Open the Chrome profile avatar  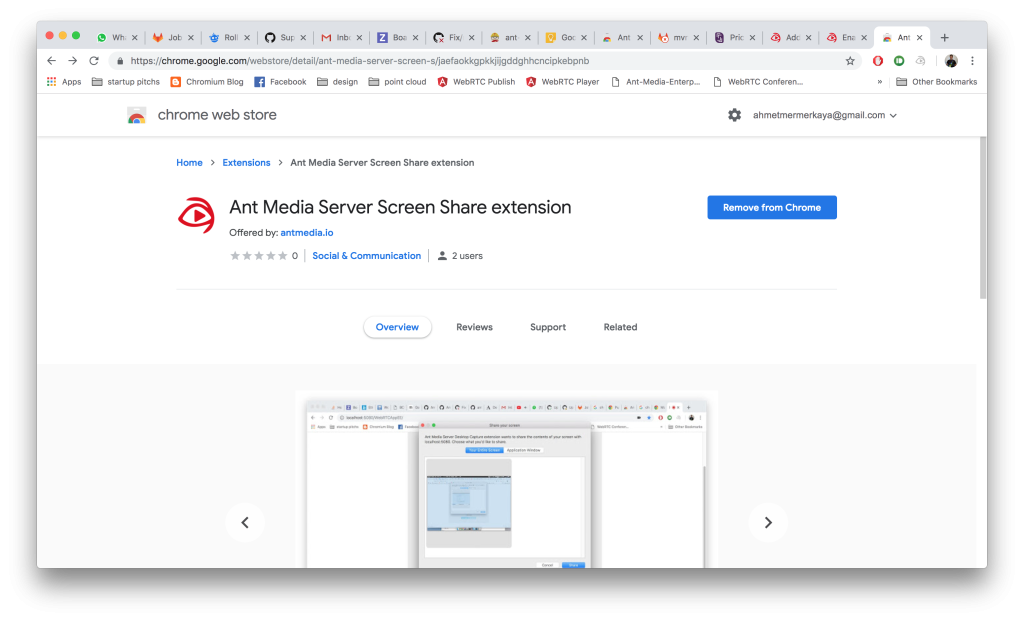pyautogui.click(x=951, y=61)
